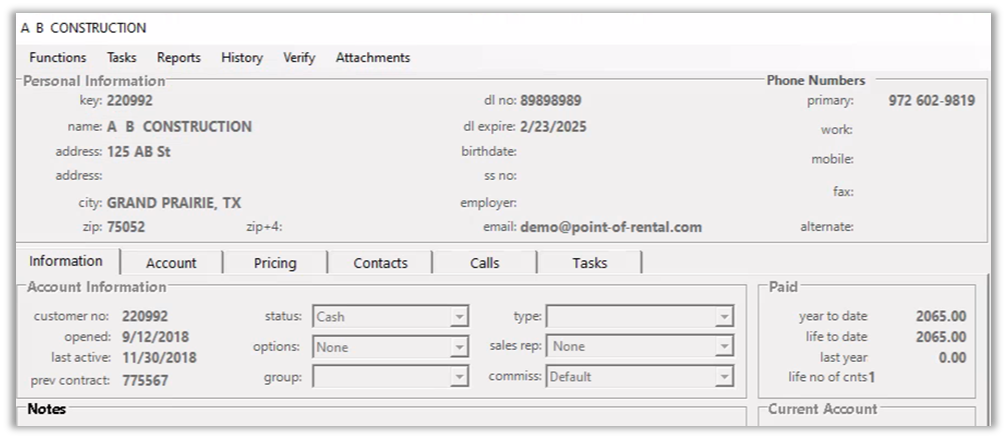Select the Tasks tab below personal info
Image resolution: width=1007 pixels, height=439 pixels.
[589, 263]
